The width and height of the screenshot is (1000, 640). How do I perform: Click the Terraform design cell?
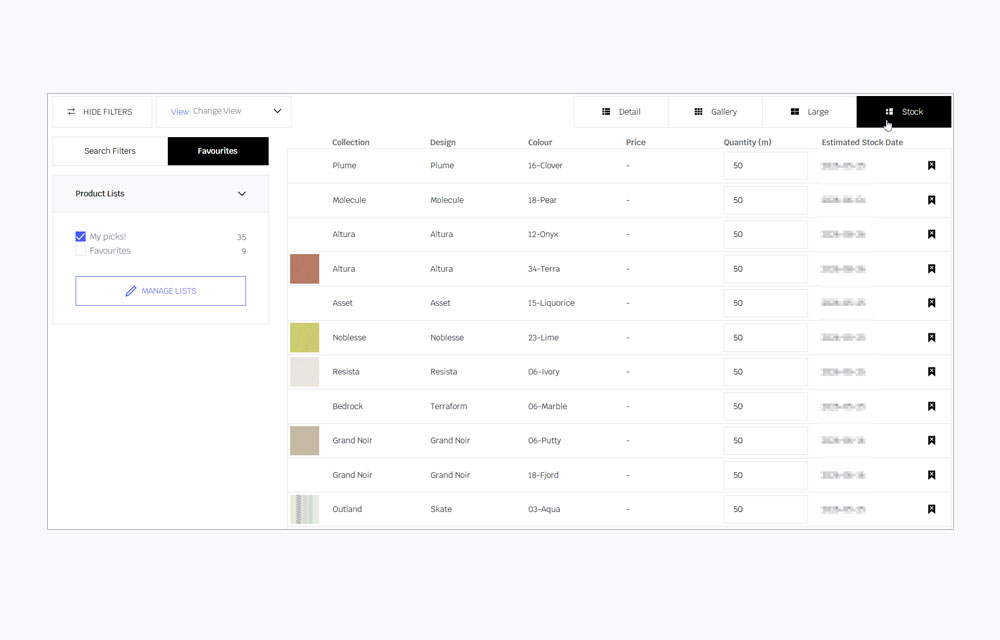click(448, 406)
